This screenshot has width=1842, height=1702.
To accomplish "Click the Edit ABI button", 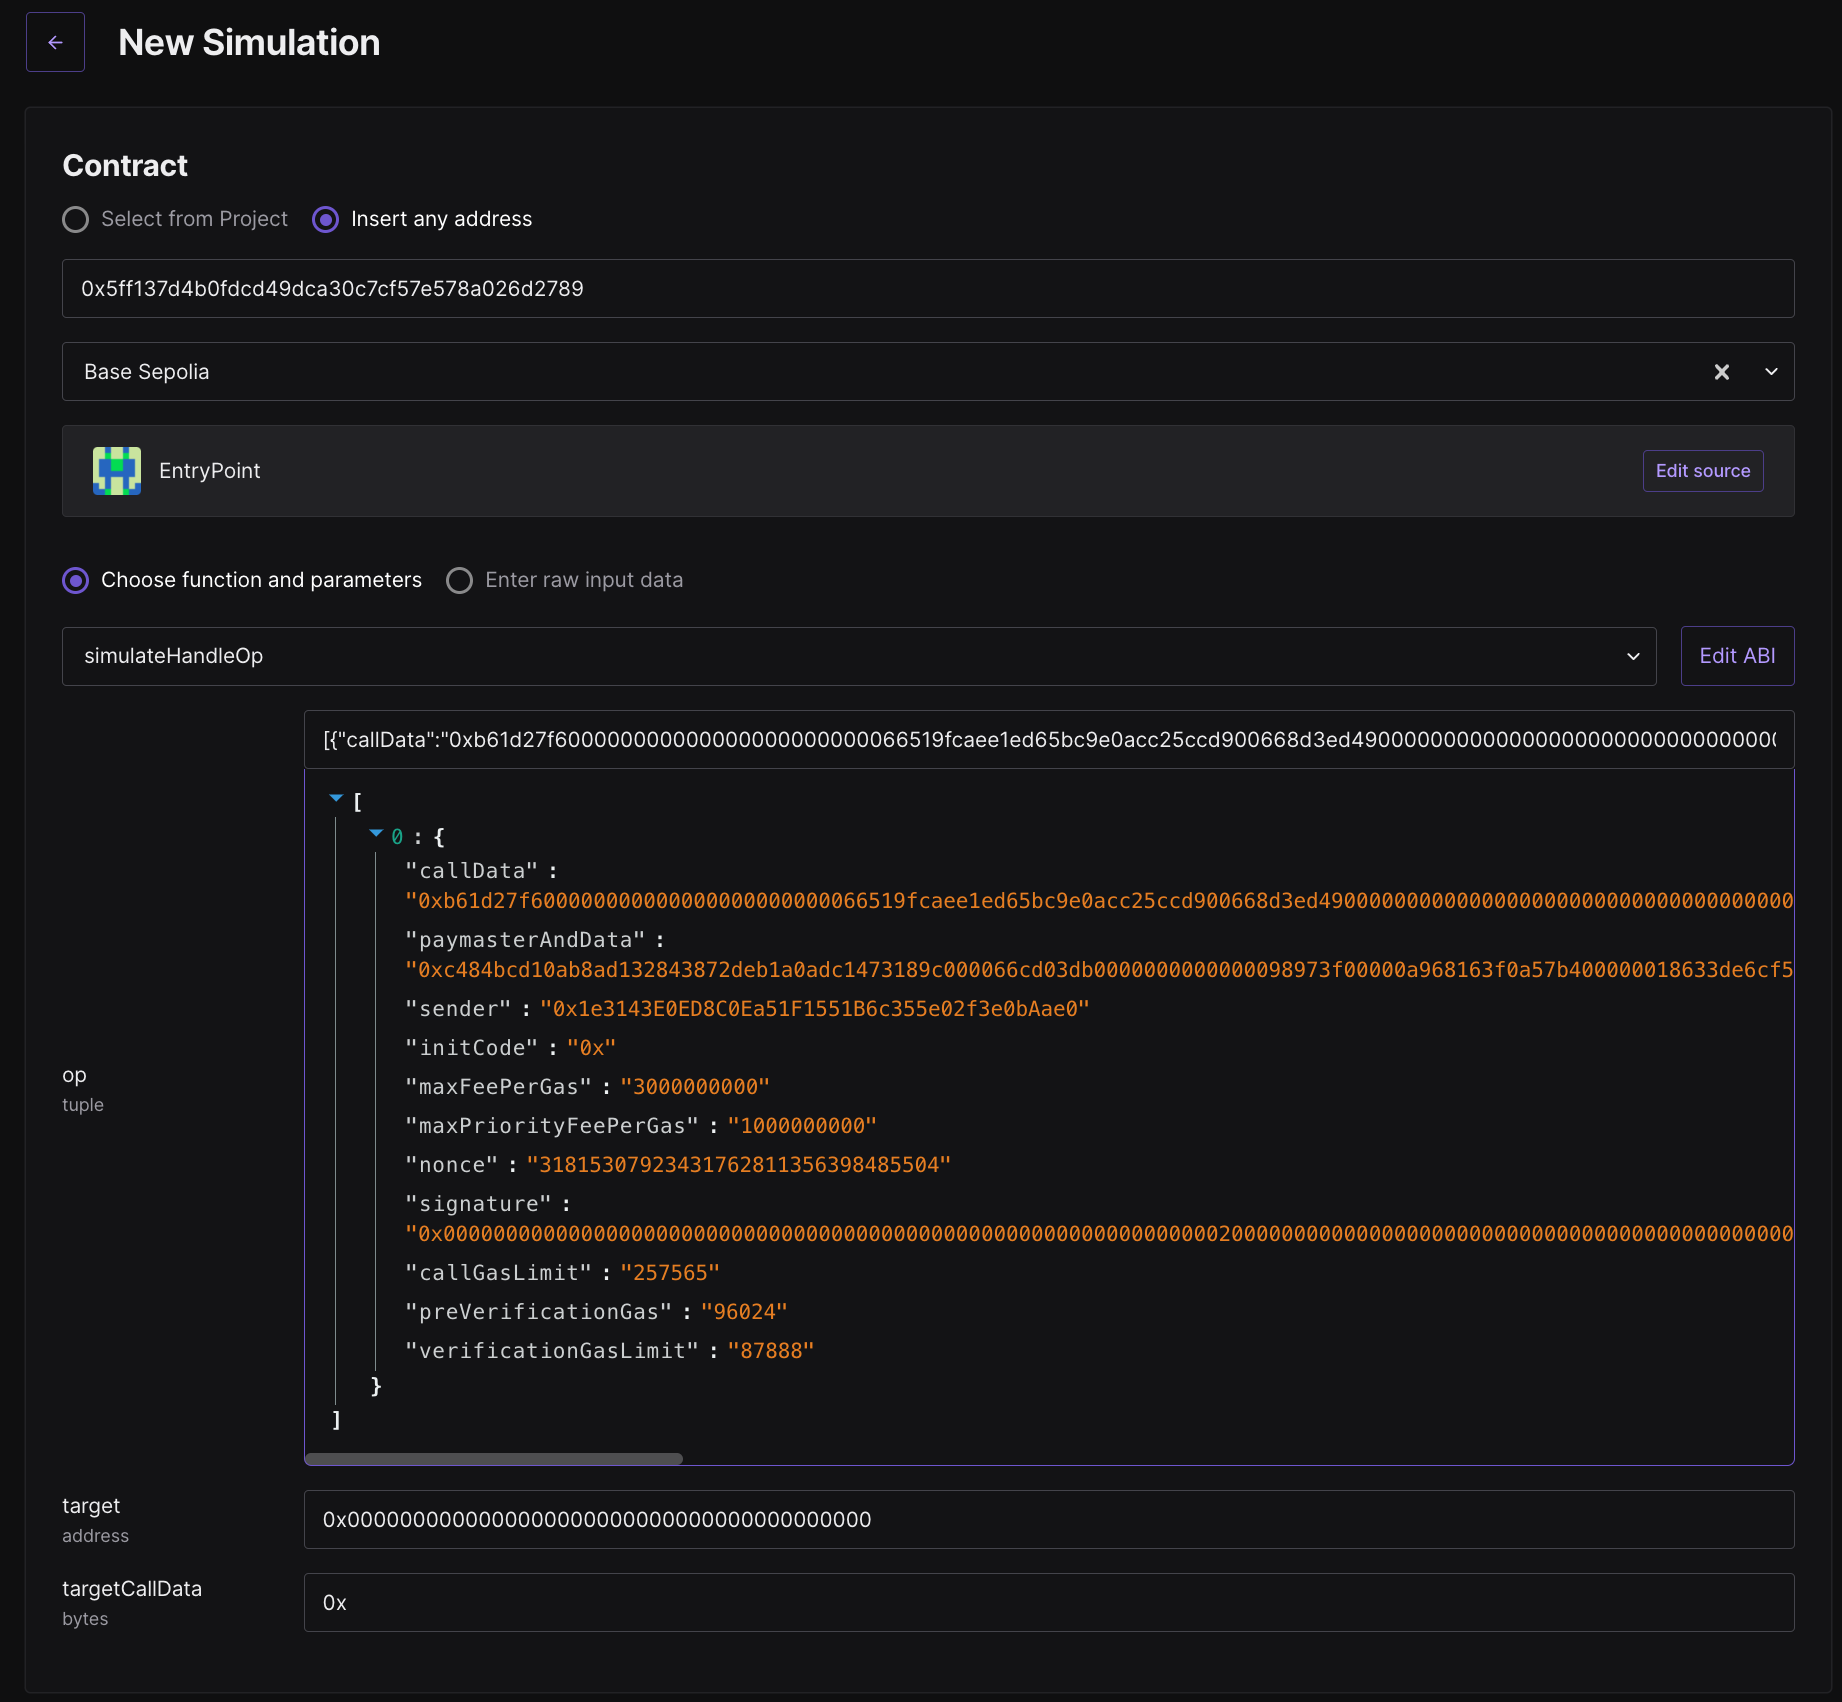I will click(x=1737, y=656).
